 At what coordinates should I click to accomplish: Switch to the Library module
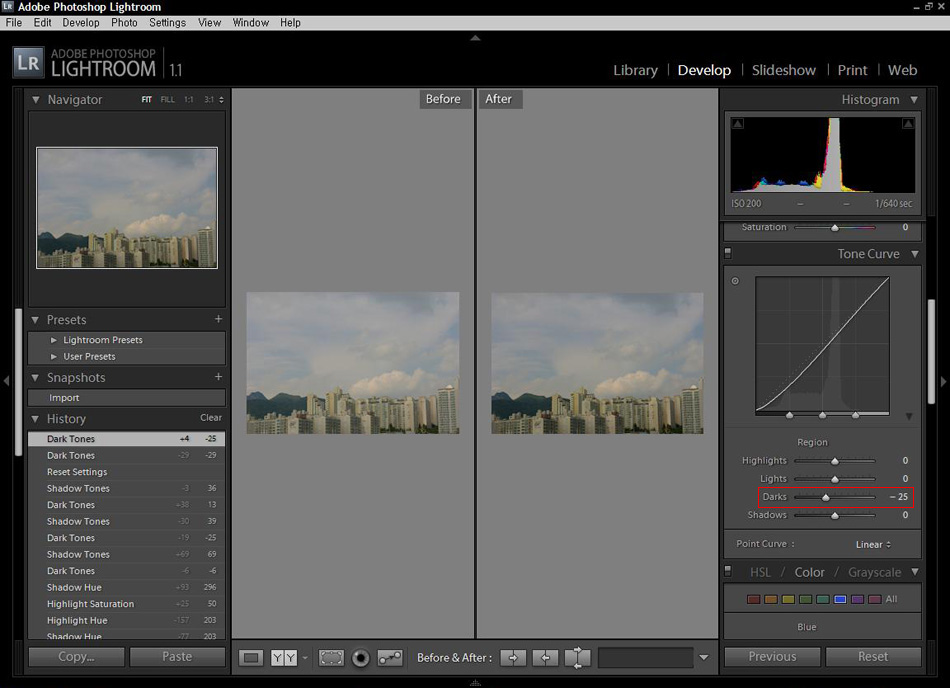coord(635,70)
